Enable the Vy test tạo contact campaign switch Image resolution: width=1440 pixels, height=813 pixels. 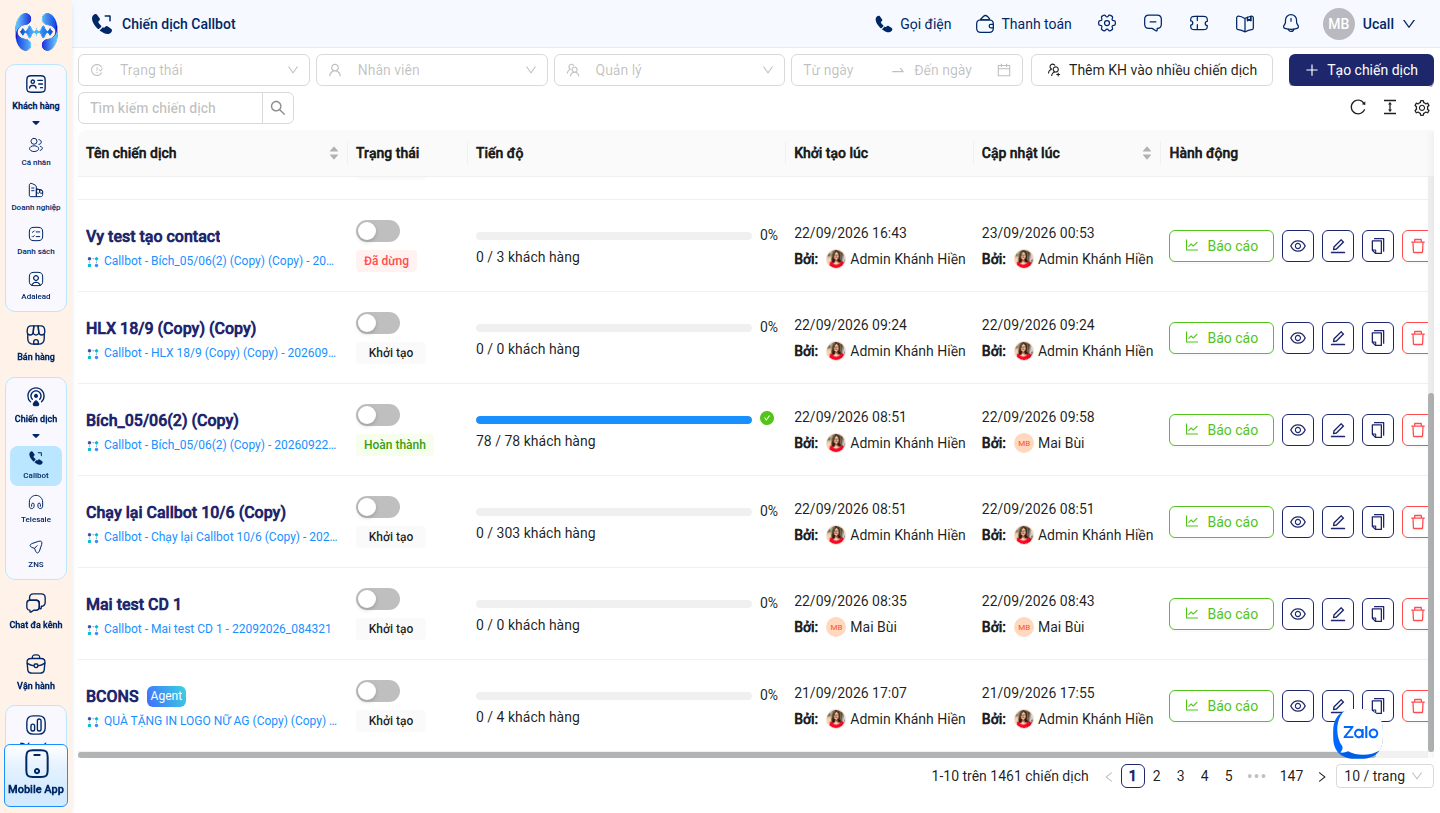point(378,231)
